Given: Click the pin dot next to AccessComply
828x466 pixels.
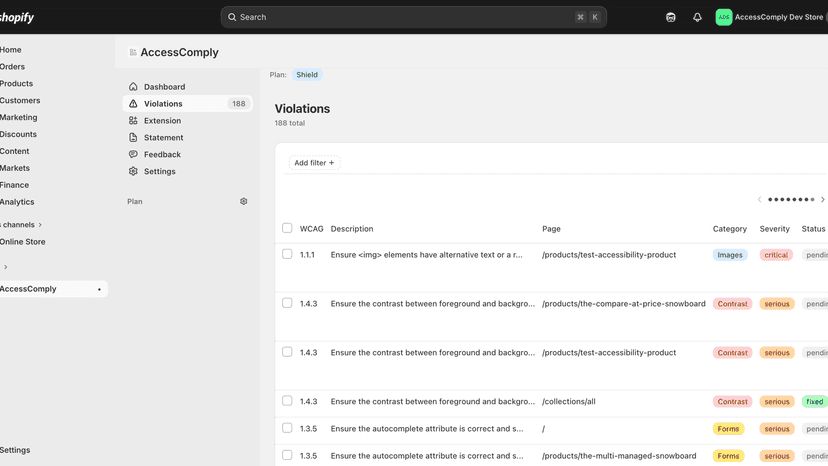Looking at the screenshot, I should click(99, 290).
